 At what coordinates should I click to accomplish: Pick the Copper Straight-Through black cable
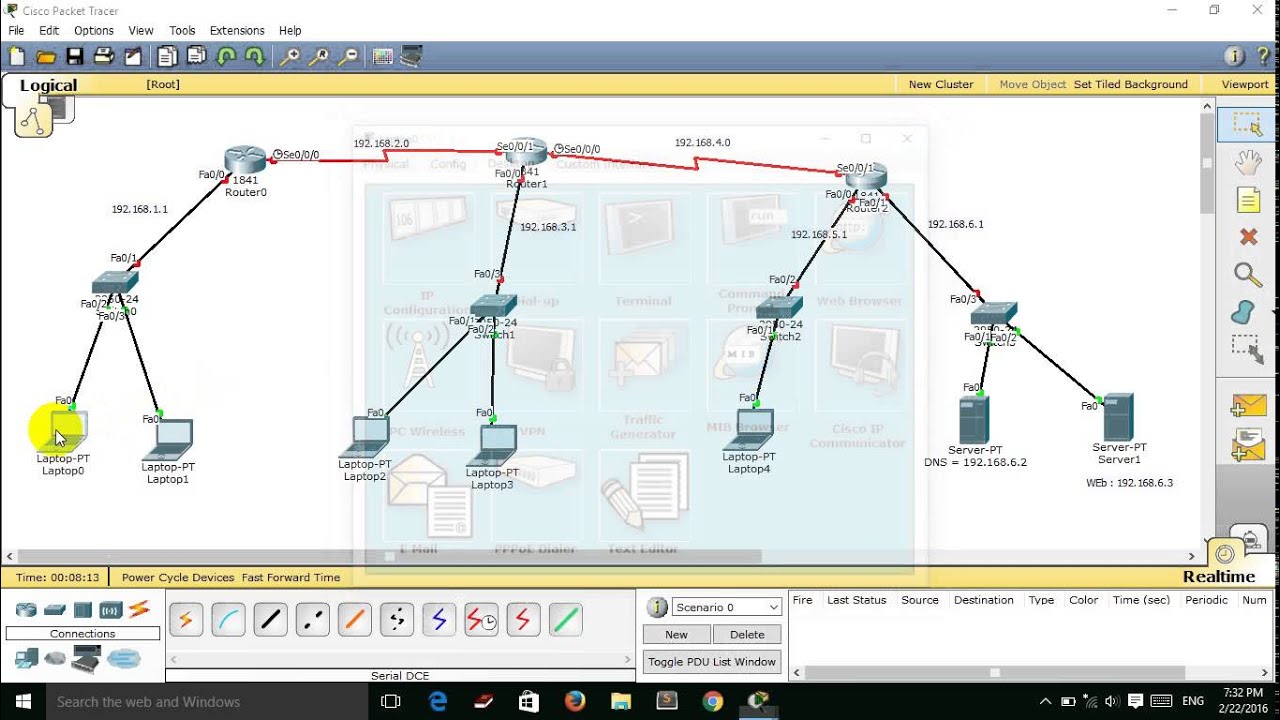pos(270,621)
